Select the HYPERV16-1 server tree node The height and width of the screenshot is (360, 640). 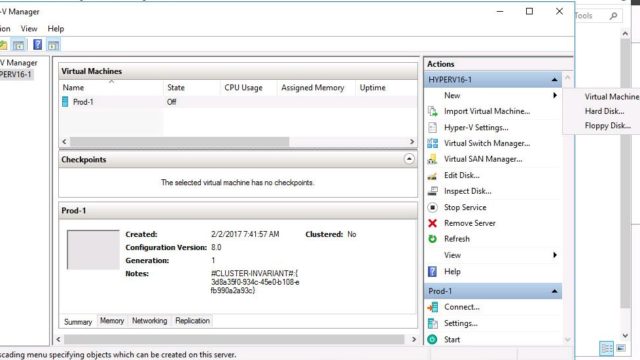[x=16, y=74]
